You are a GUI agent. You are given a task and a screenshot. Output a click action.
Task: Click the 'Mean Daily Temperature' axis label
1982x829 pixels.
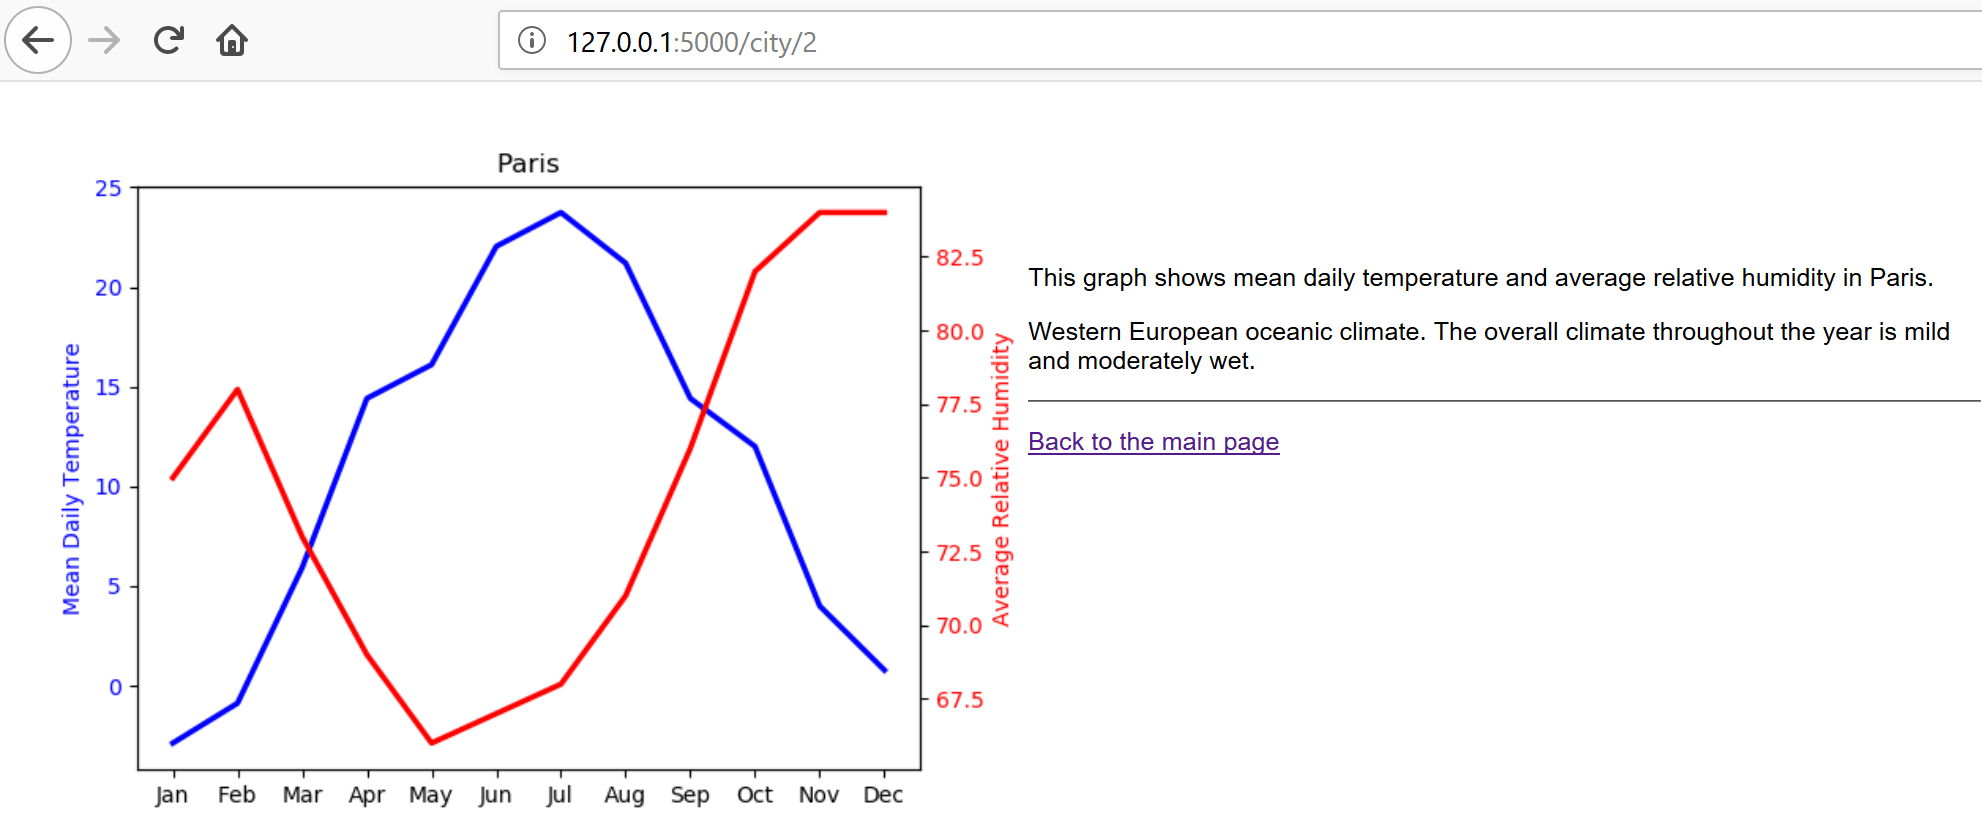(71, 479)
